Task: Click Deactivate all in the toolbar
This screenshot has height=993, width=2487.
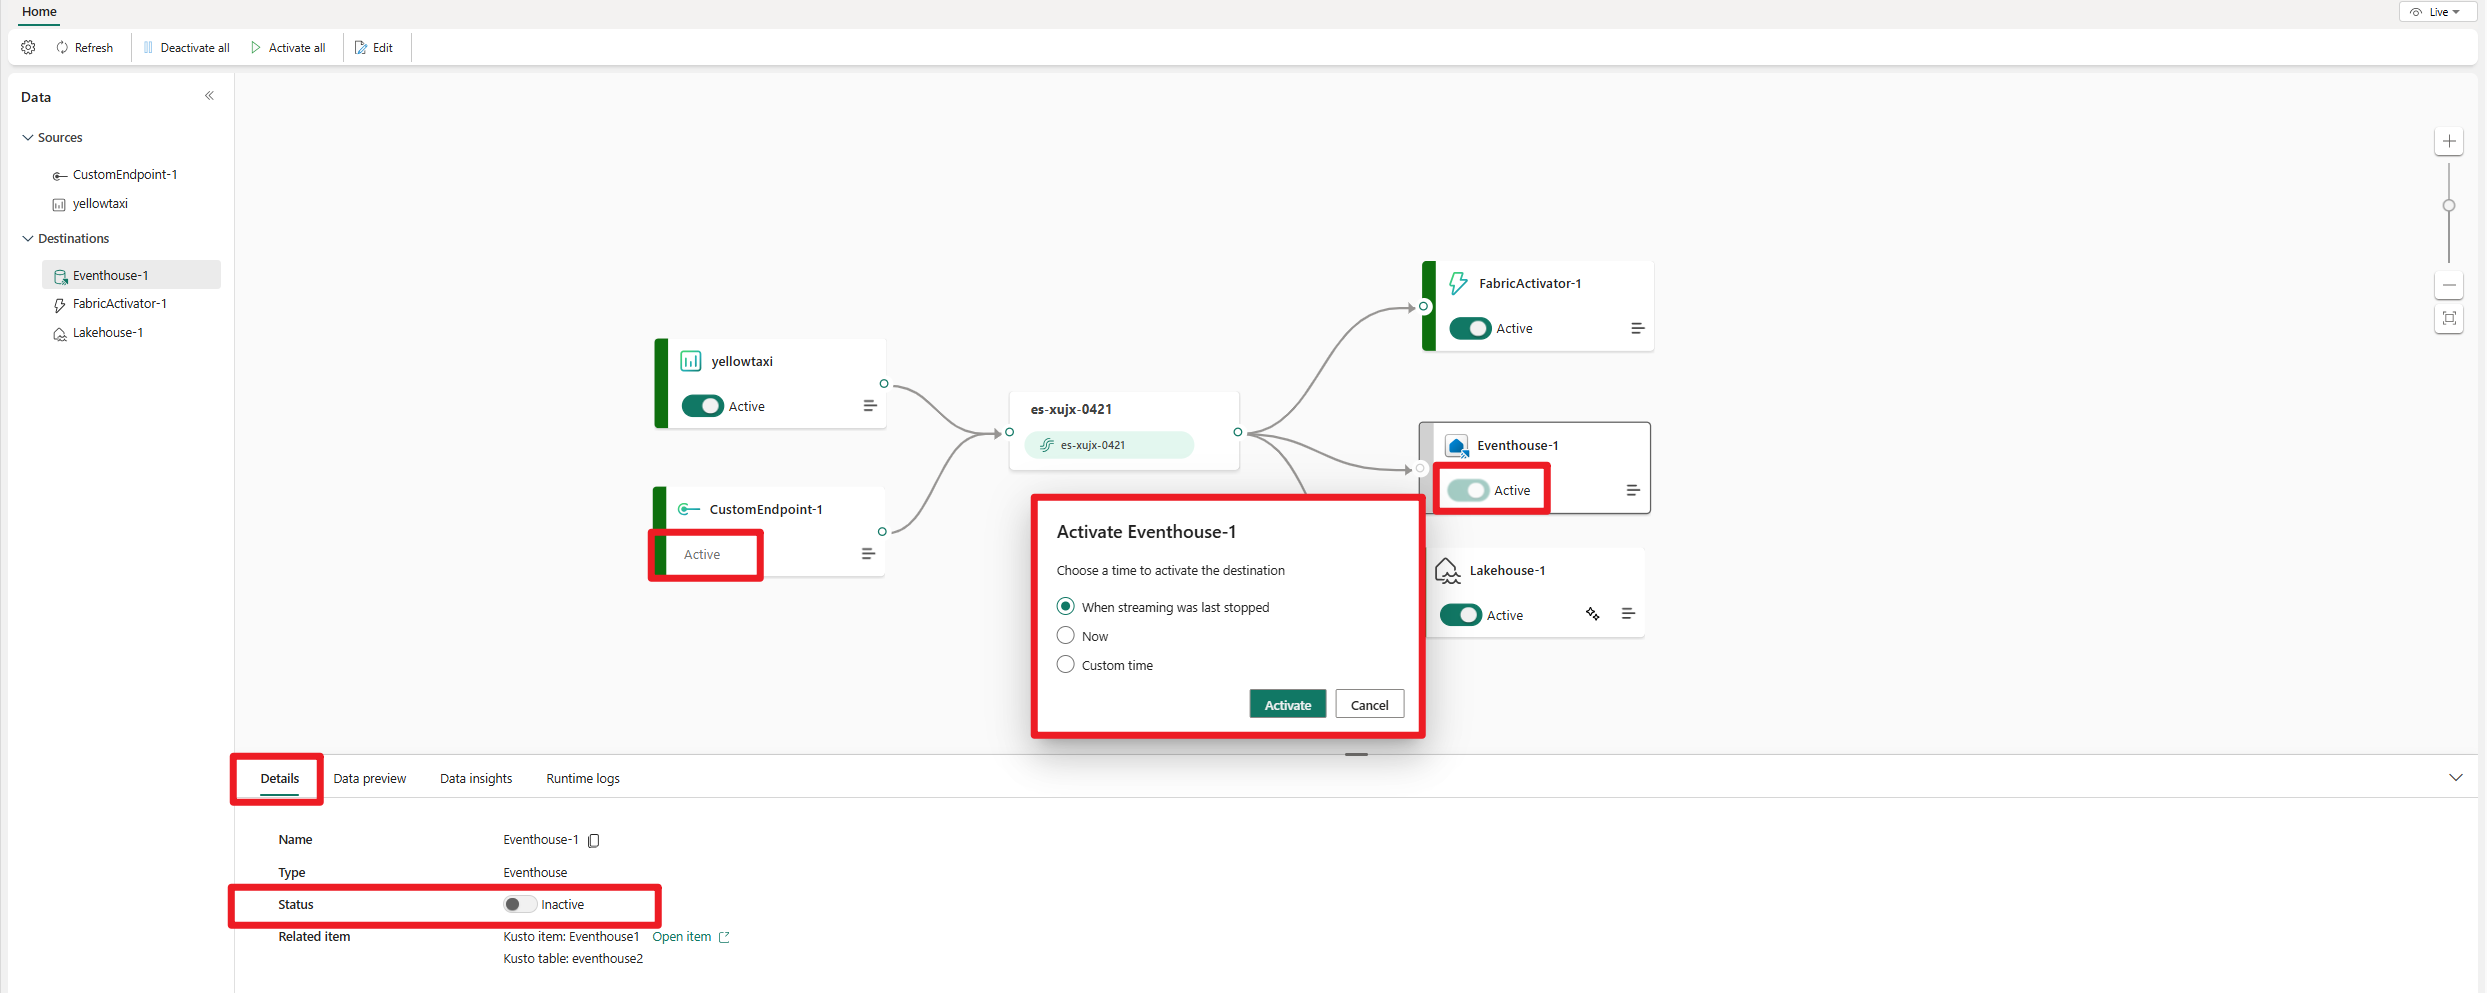Action: [x=187, y=47]
